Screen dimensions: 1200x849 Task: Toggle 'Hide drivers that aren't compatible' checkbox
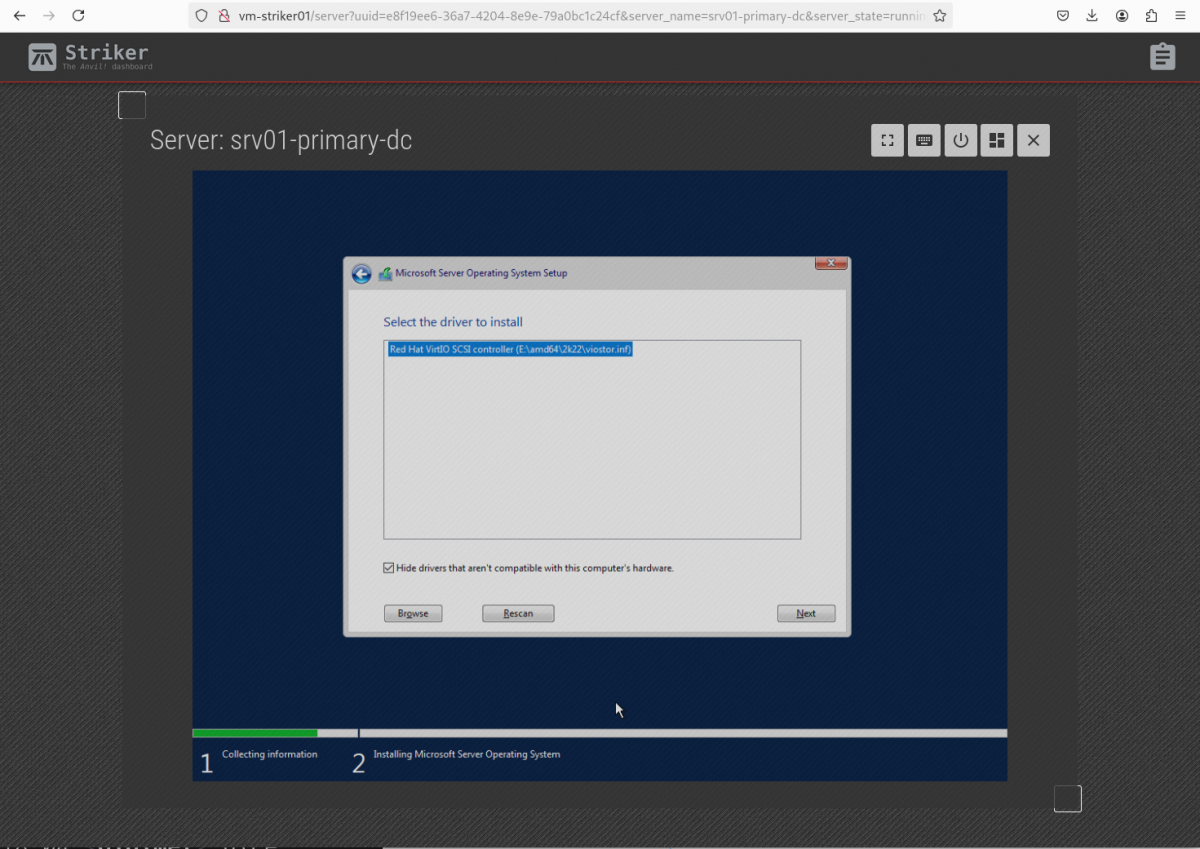tap(389, 568)
